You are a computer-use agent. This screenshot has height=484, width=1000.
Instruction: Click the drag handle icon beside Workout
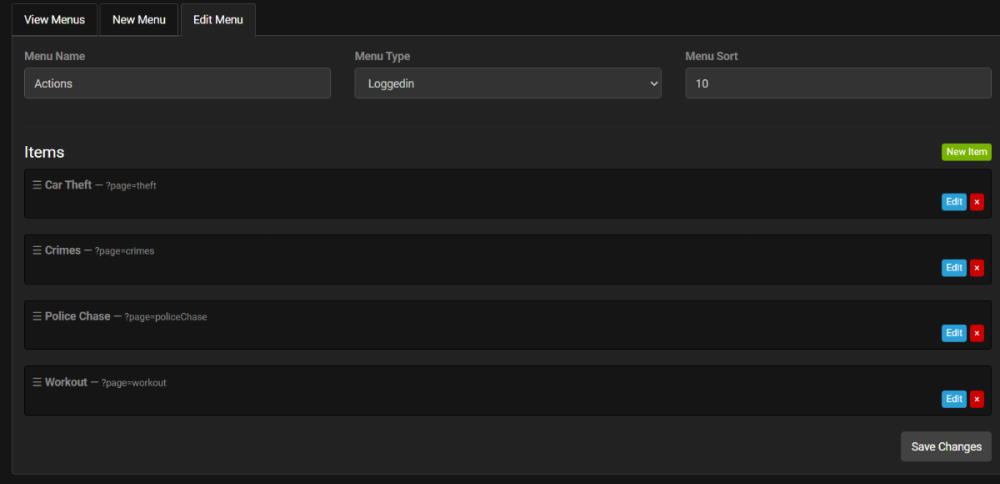point(37,383)
